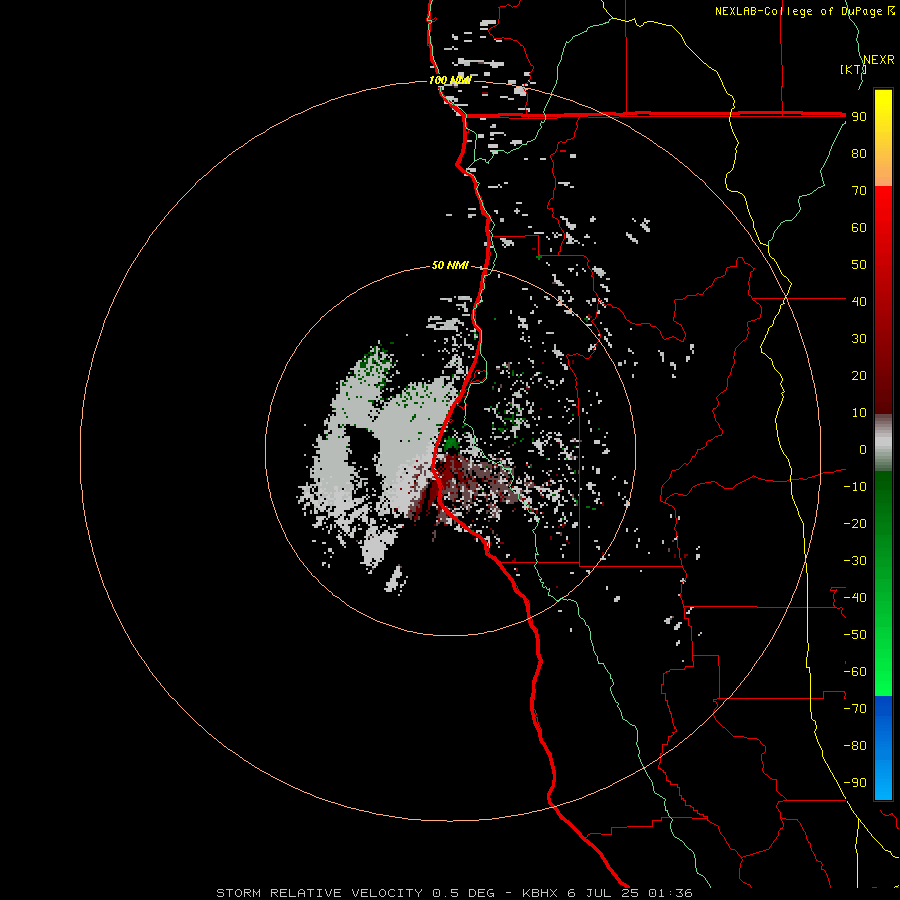900x900 pixels.
Task: Select the "-30" value on the velocity scale
Action: 855,561
